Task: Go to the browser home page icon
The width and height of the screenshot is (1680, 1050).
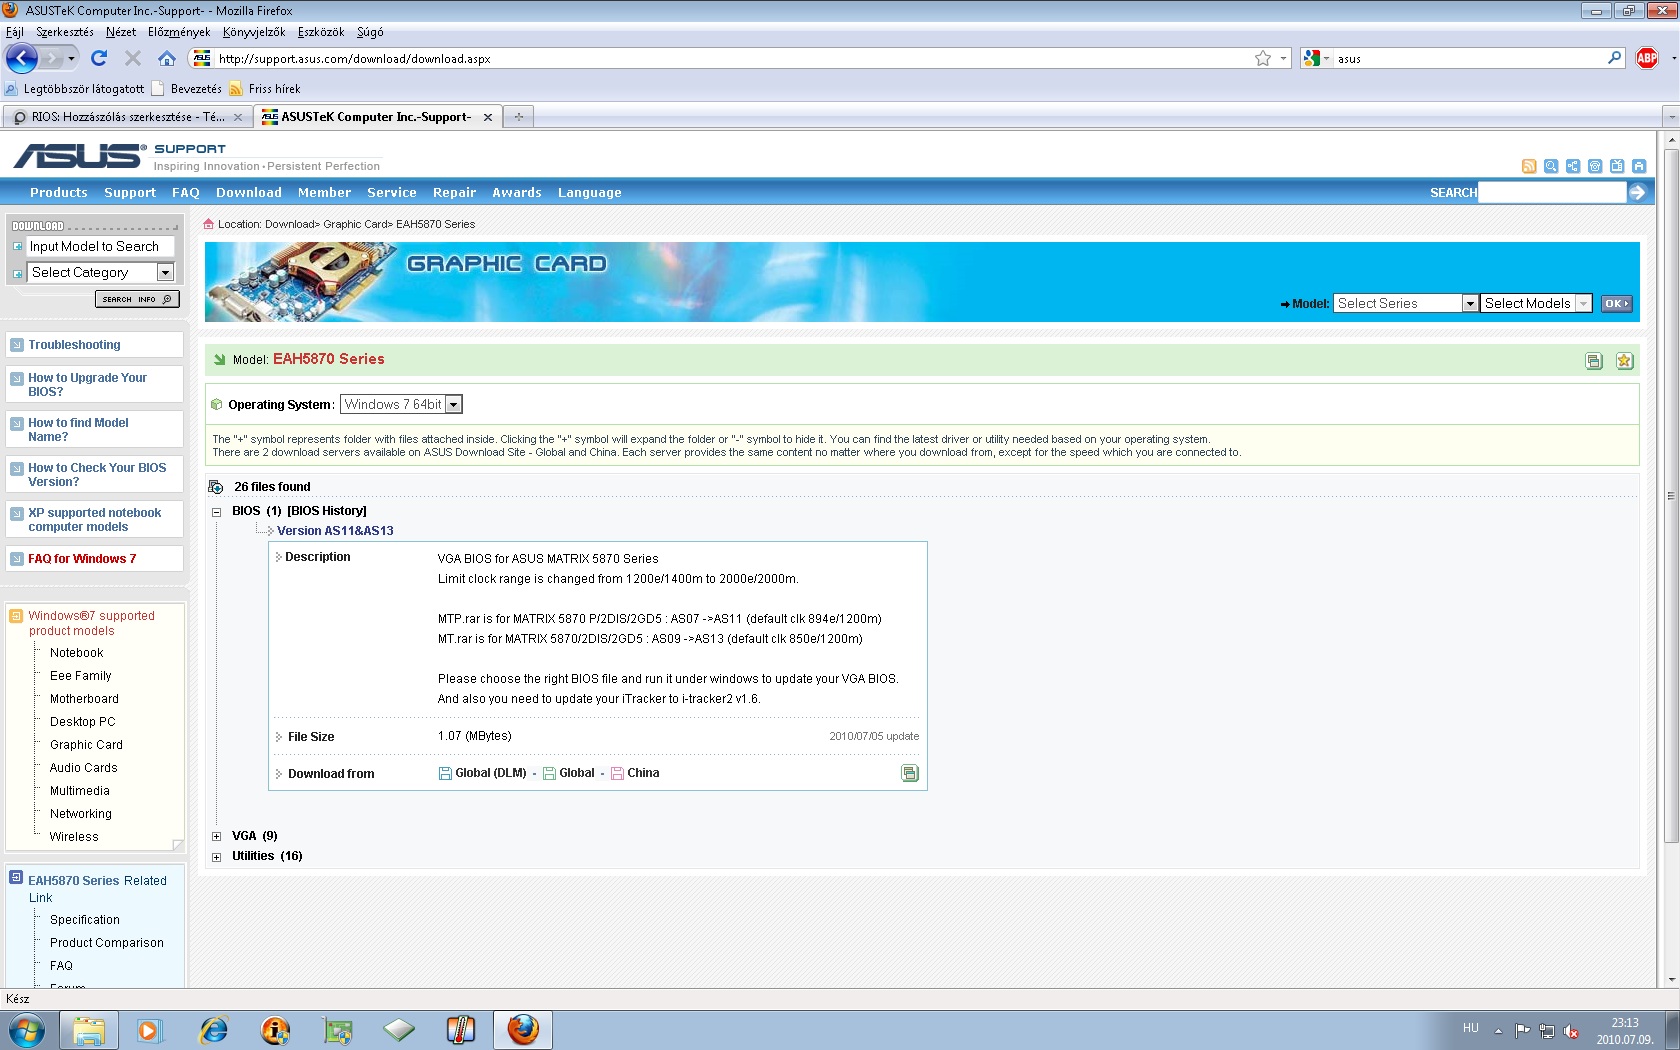Action: pos(167,58)
